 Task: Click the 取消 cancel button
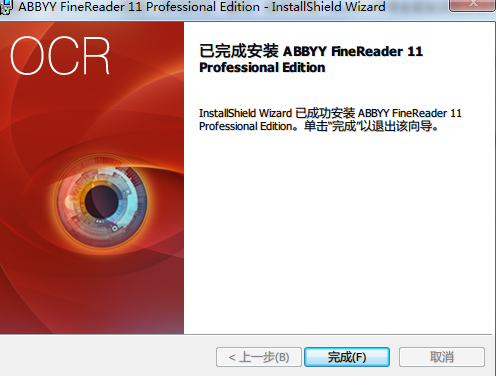pos(442,357)
